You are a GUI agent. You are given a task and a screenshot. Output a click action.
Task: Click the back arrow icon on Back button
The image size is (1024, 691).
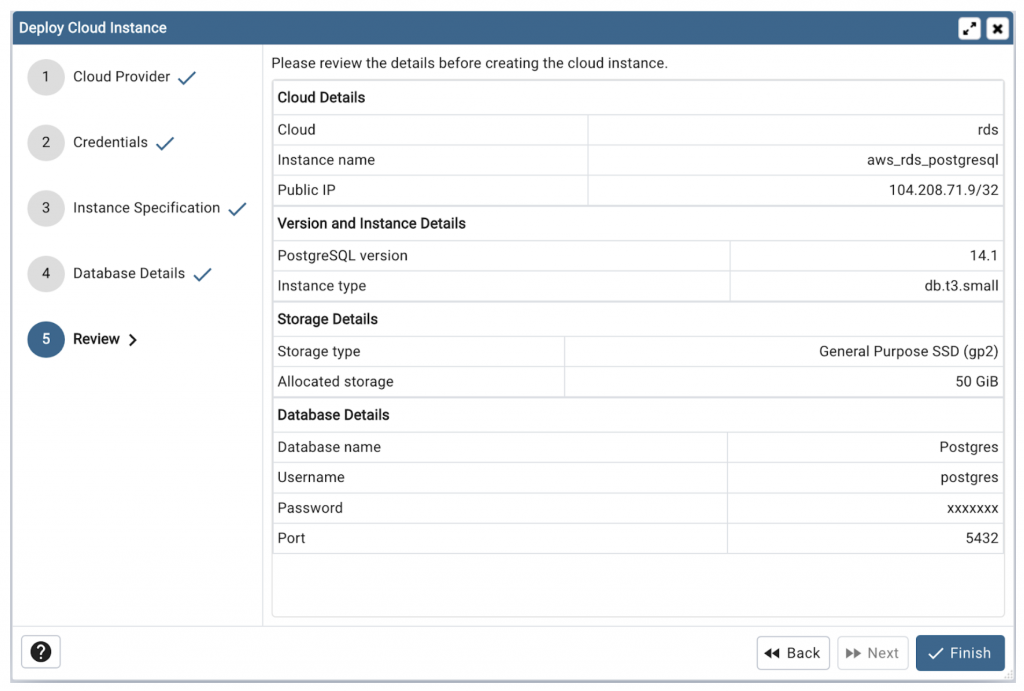pos(773,653)
